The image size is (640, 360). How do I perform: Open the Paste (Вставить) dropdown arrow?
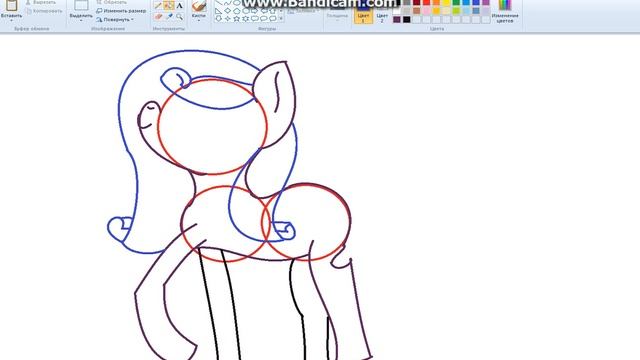[x=11, y=20]
